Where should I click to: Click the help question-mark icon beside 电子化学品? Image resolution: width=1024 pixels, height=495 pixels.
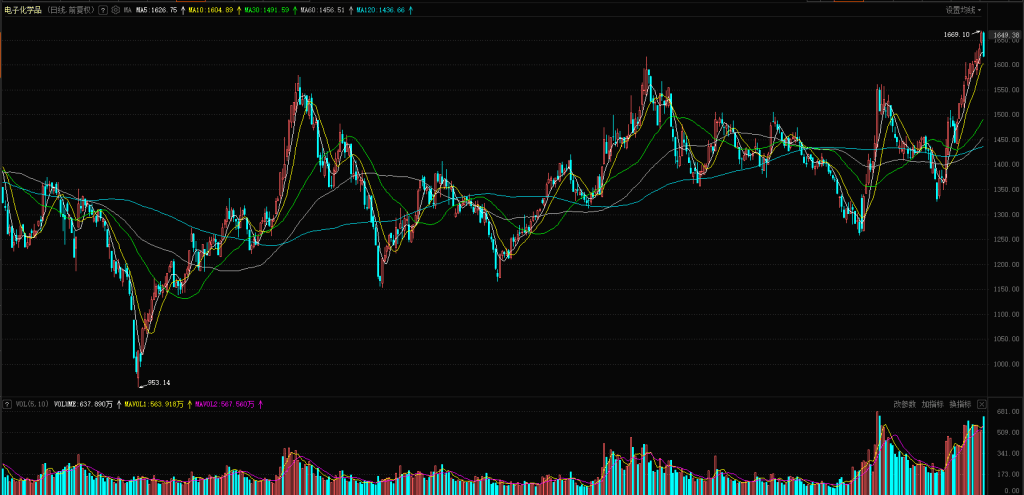(105, 10)
